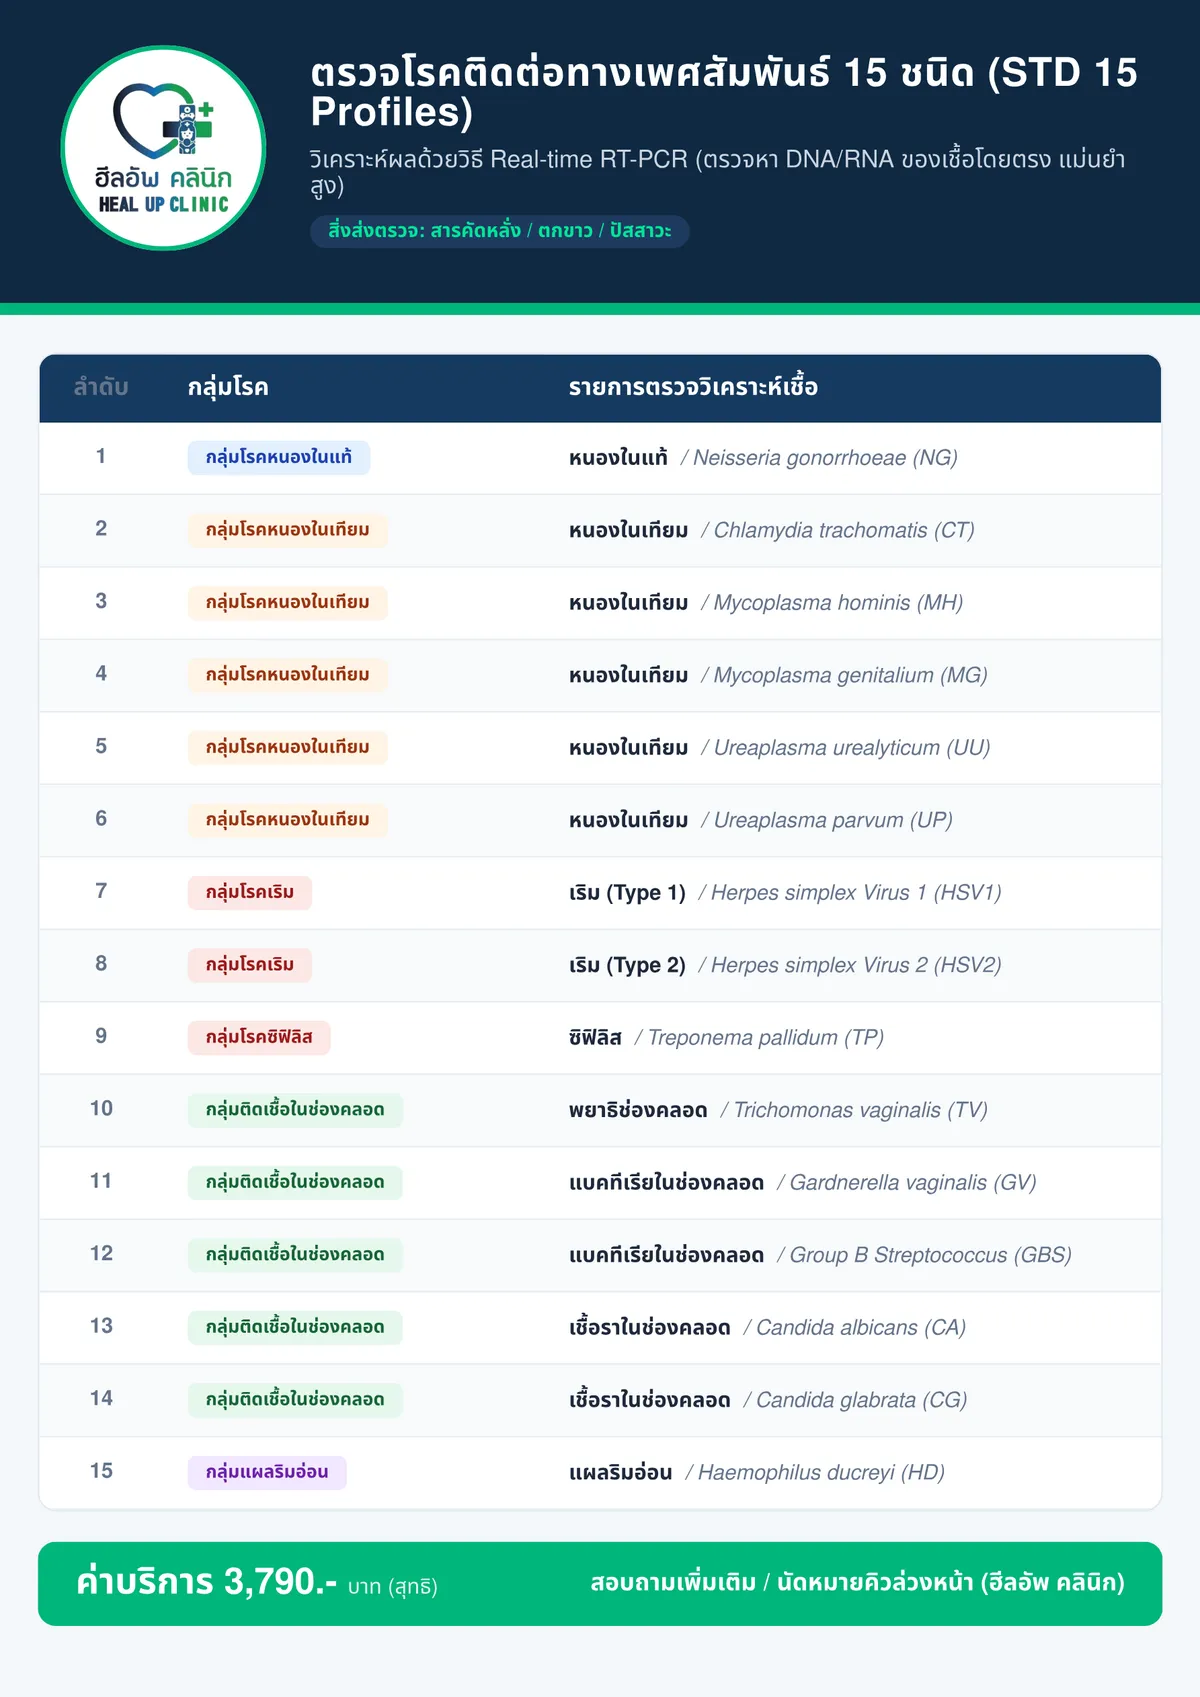The image size is (1200, 1697).
Task: Click Group B Streptococcus (GBS) entry
Action: coord(925,1256)
